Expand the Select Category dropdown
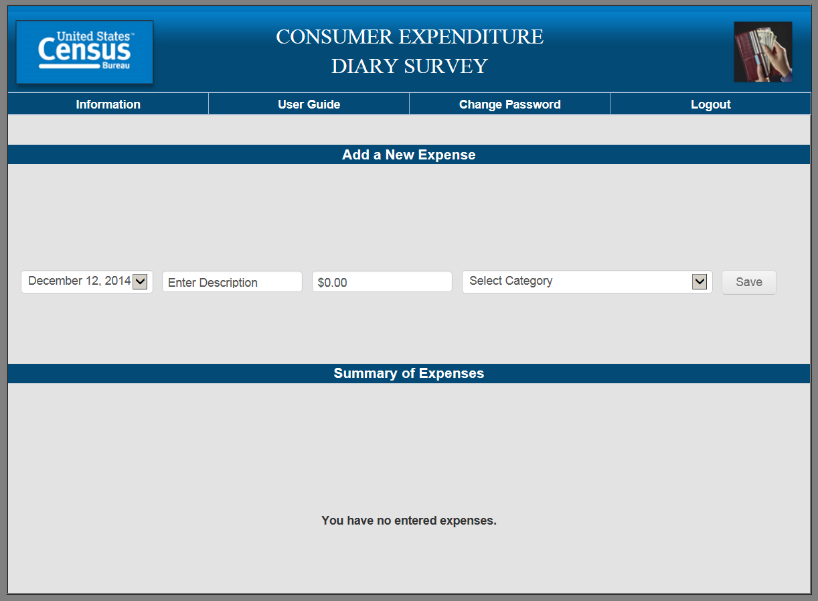 tap(587, 282)
